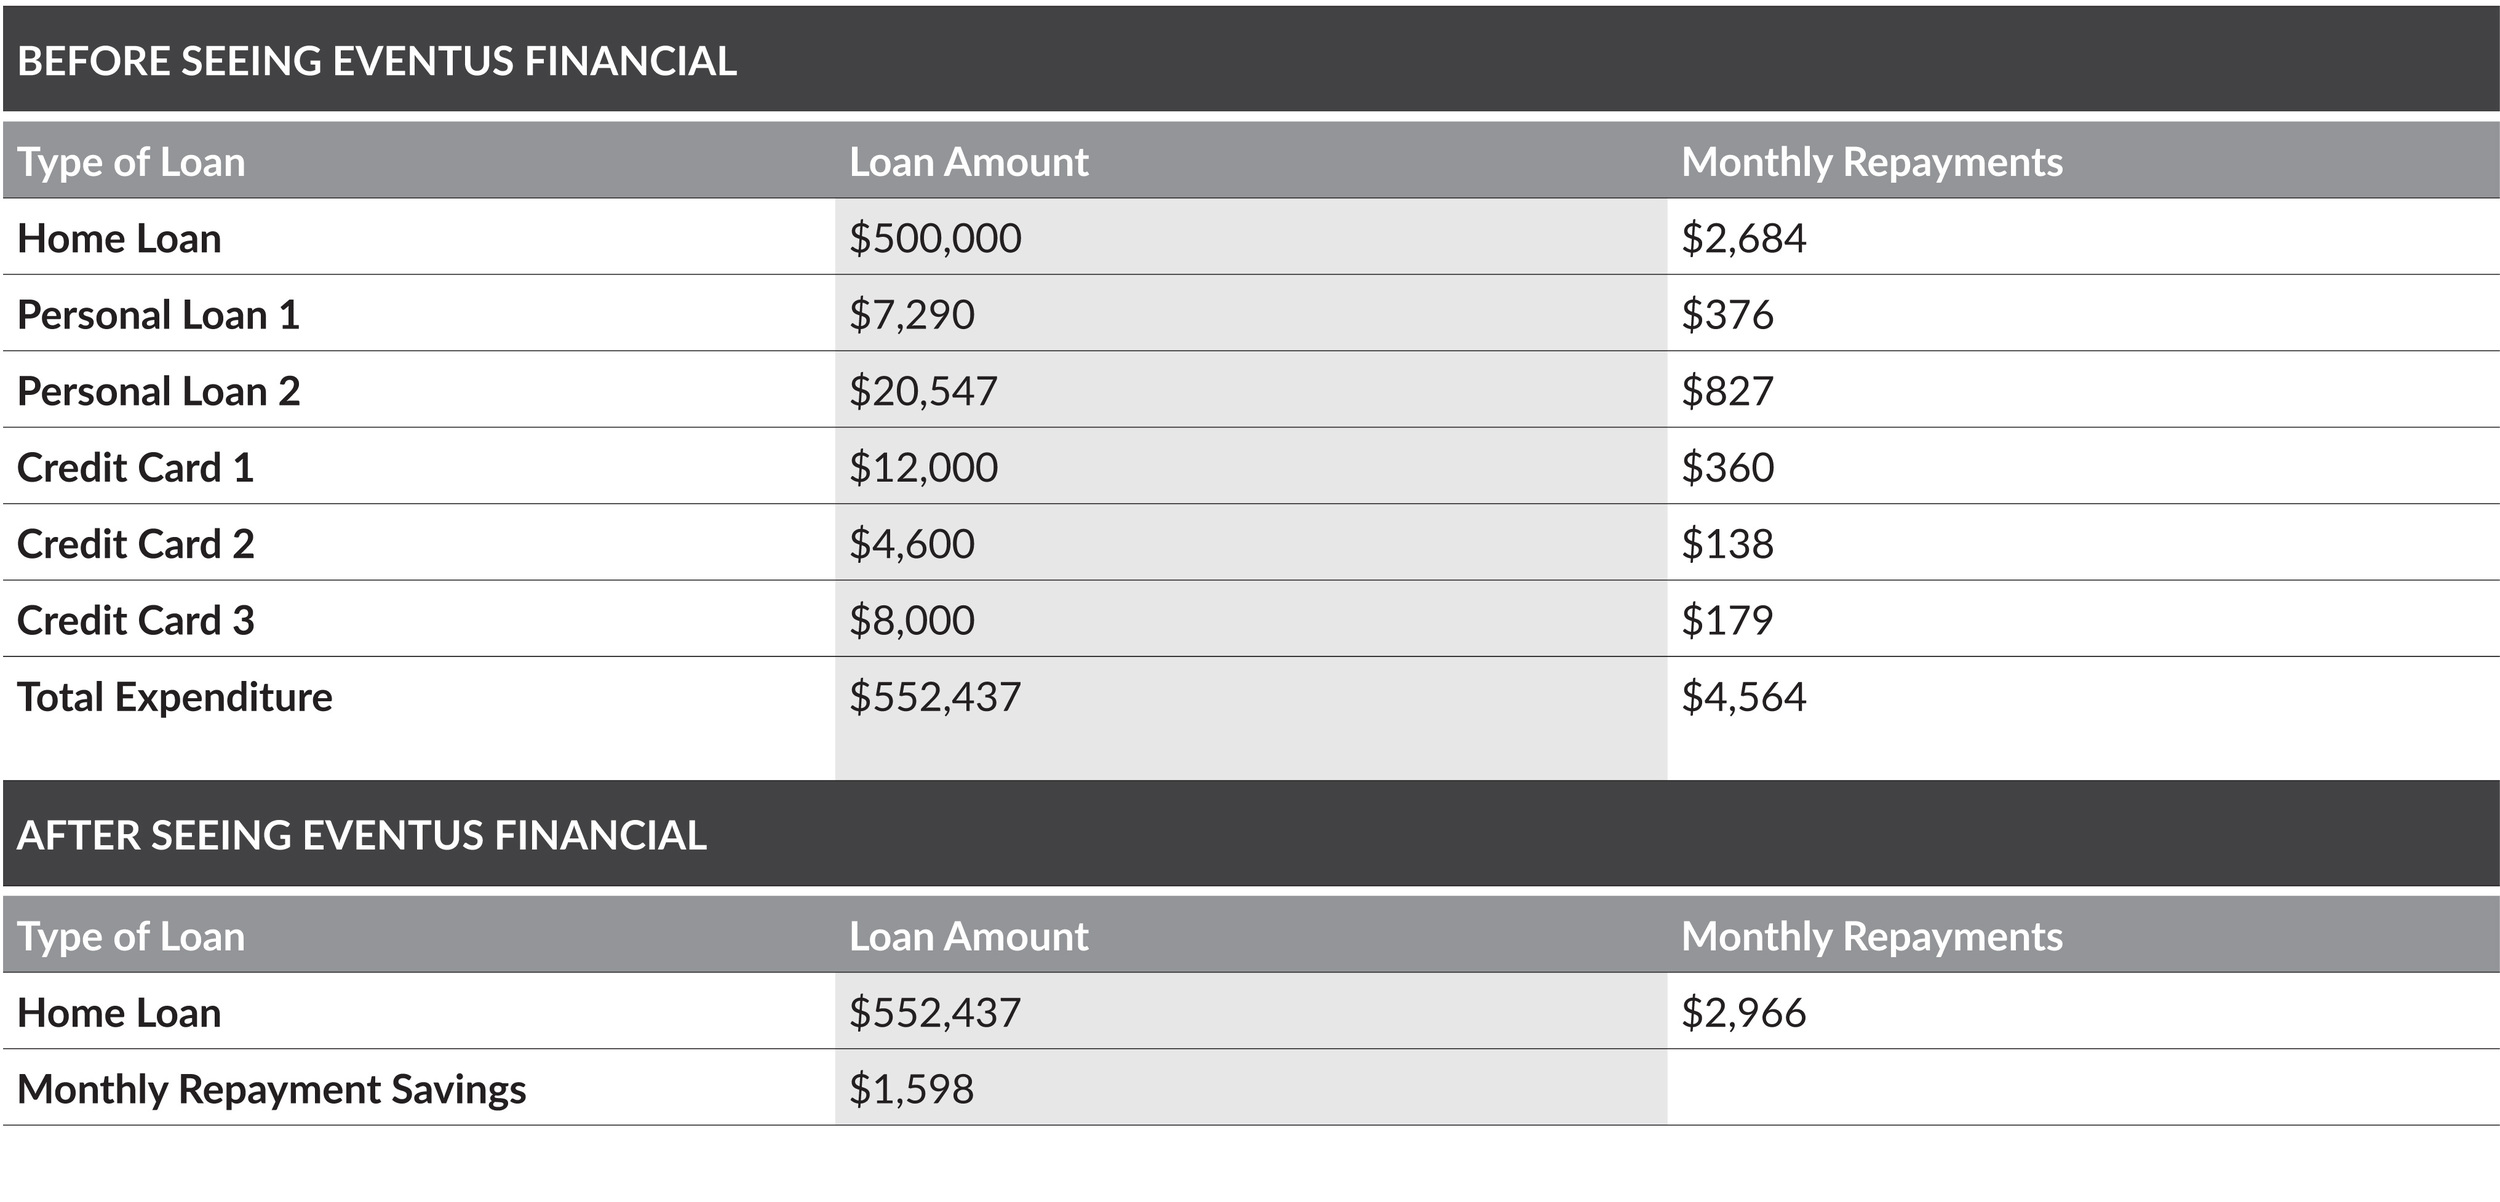Click the $827 monthly repayment value
Viewport: 2500px width, 1202px height.
(x=1727, y=391)
